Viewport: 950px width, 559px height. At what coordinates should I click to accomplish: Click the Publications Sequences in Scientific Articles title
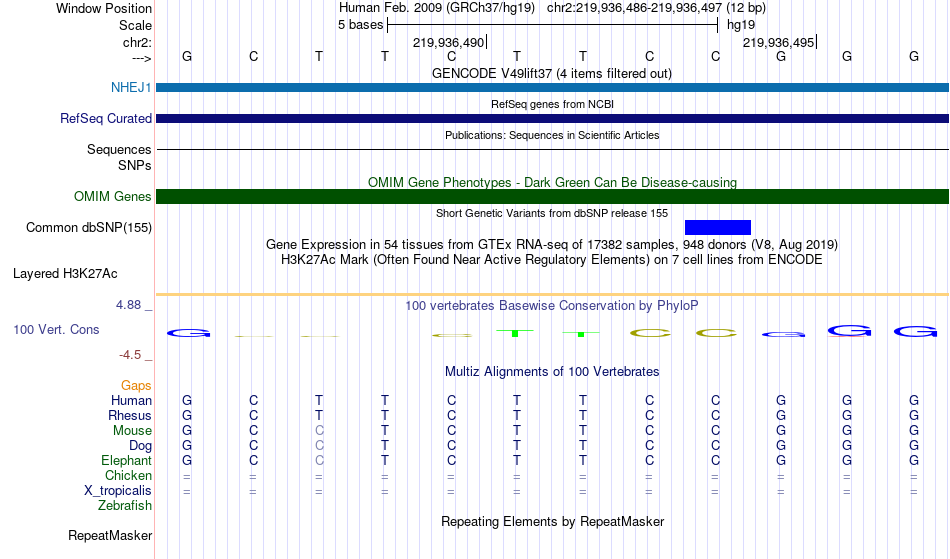coord(552,135)
